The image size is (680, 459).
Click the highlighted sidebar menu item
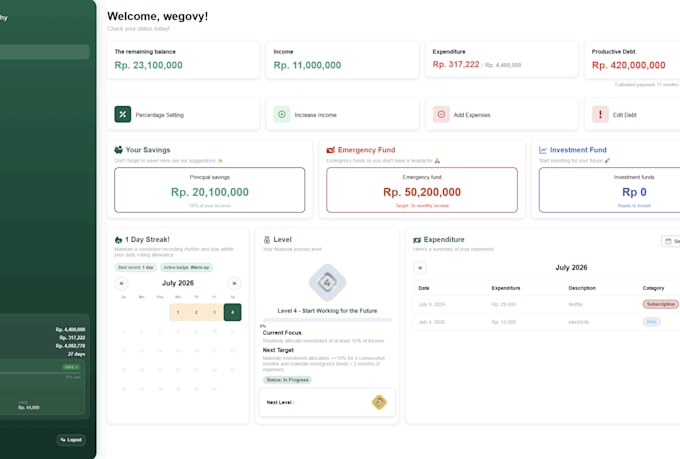(x=45, y=52)
